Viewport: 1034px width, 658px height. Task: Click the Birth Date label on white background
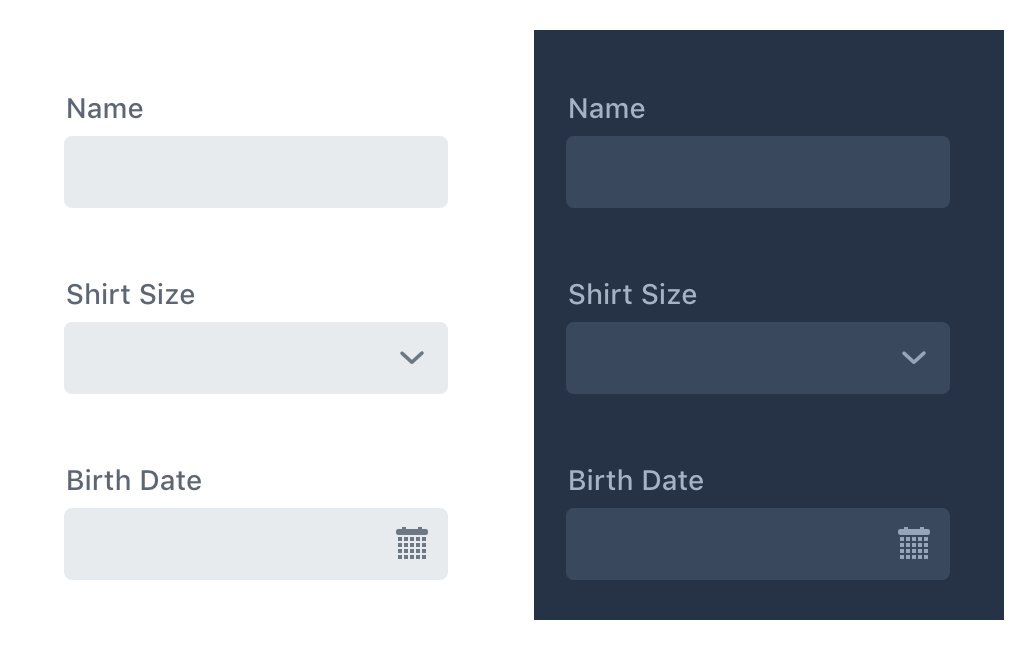134,481
